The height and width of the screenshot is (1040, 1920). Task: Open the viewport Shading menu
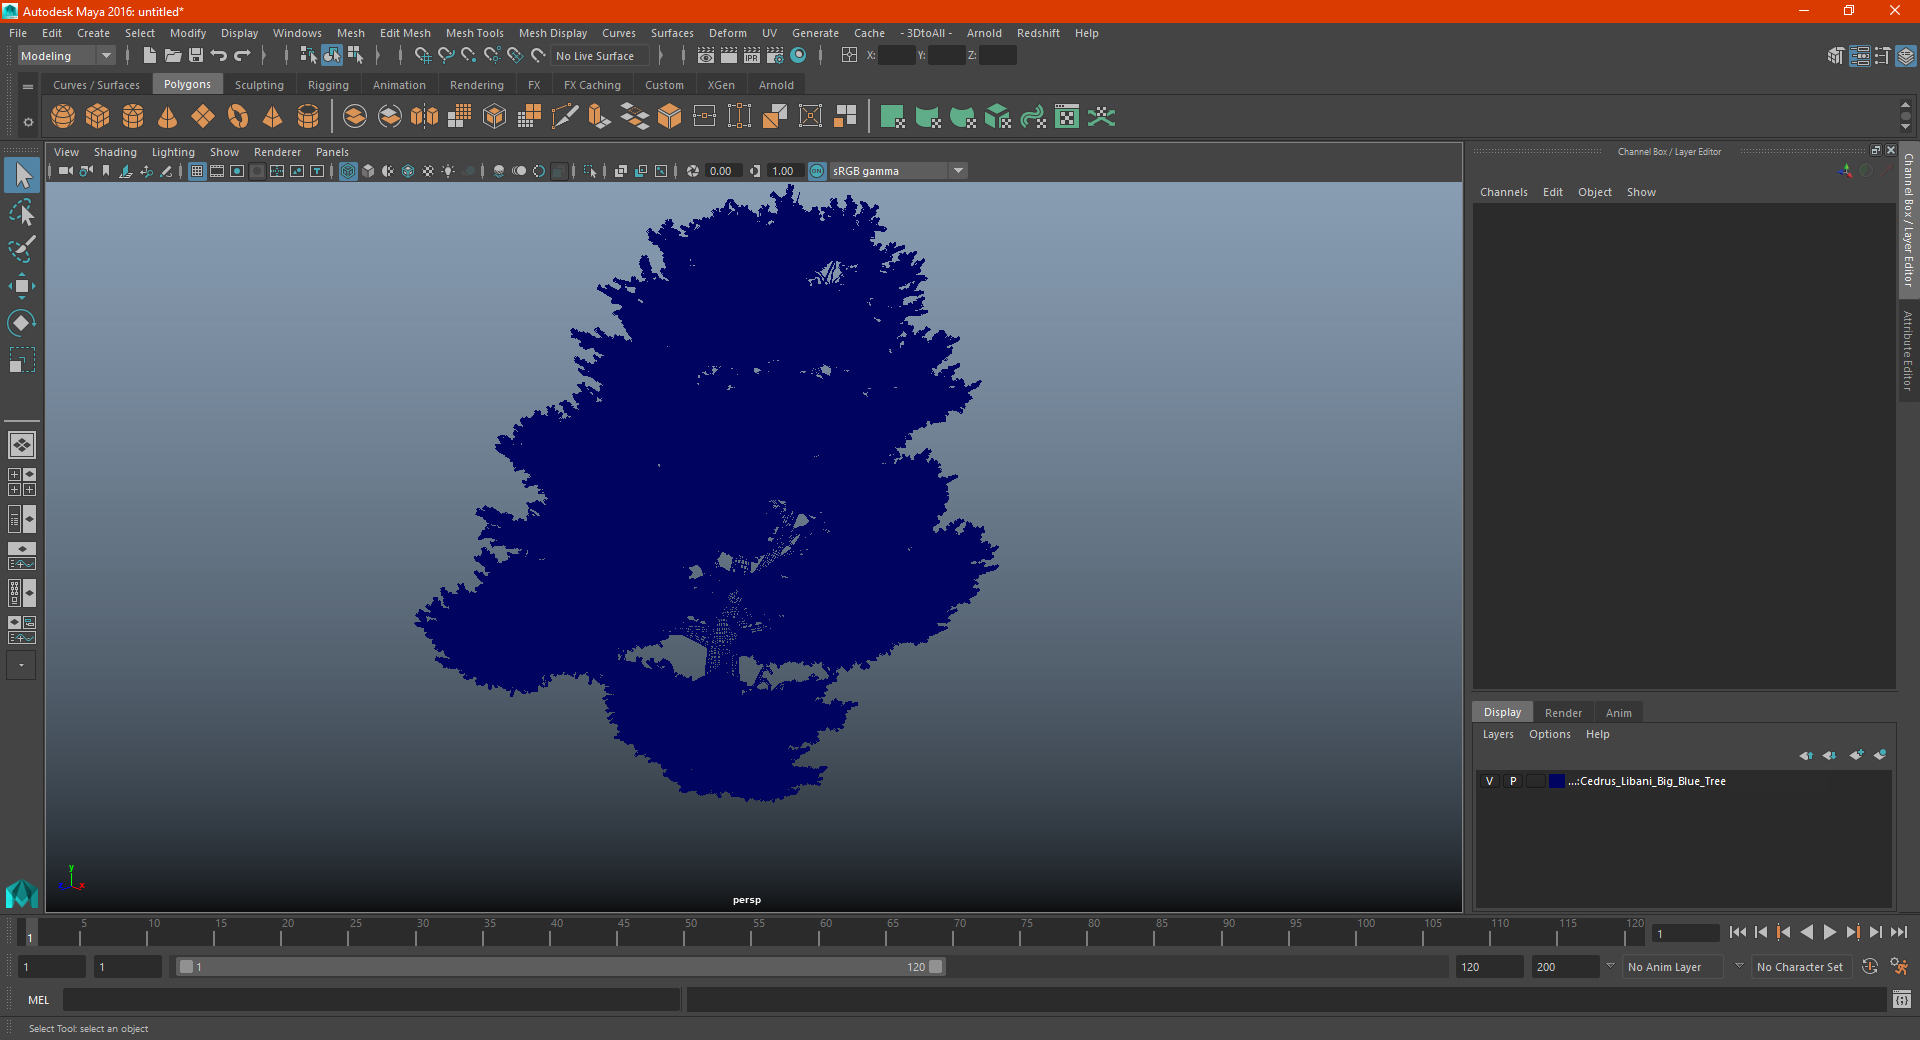coord(115,152)
